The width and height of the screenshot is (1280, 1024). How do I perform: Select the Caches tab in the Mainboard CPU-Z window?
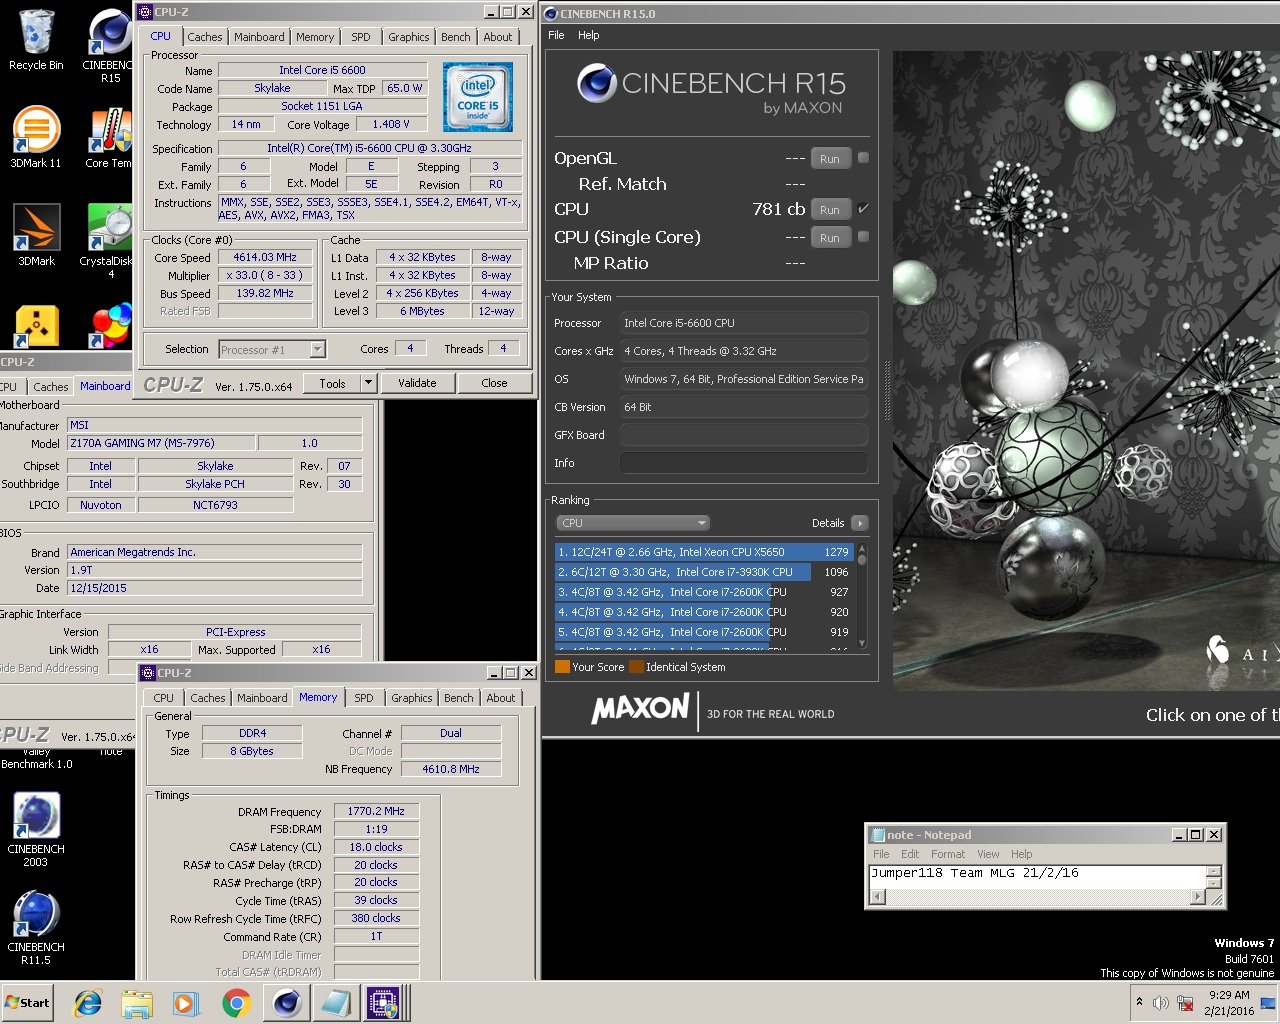50,386
